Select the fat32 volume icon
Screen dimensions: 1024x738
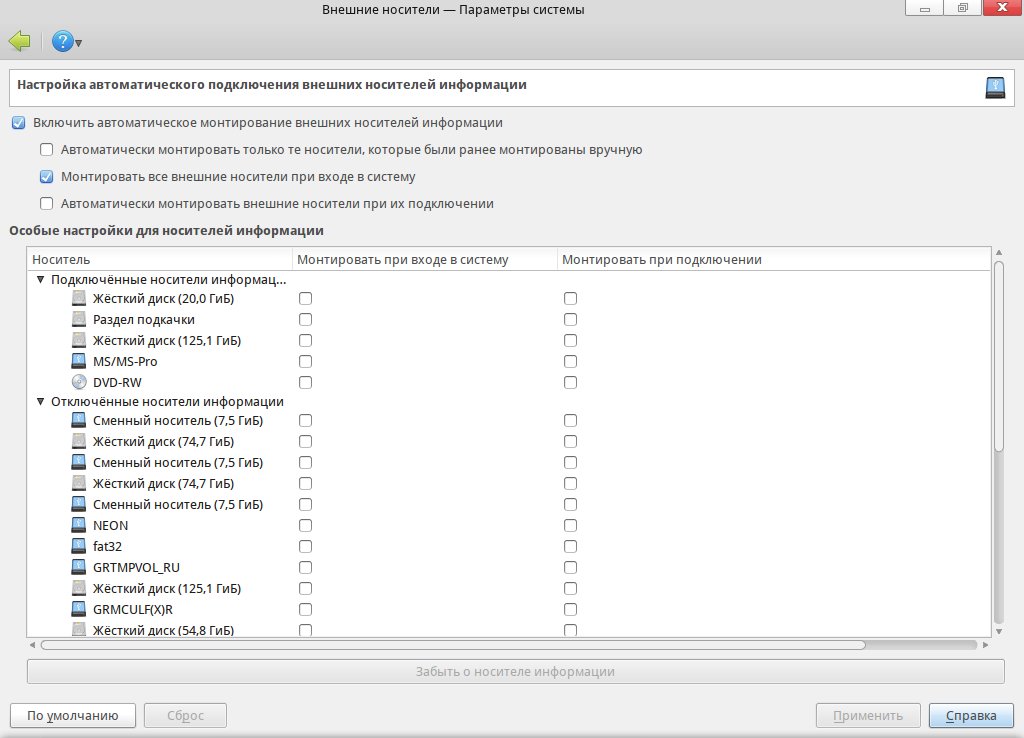tap(79, 546)
